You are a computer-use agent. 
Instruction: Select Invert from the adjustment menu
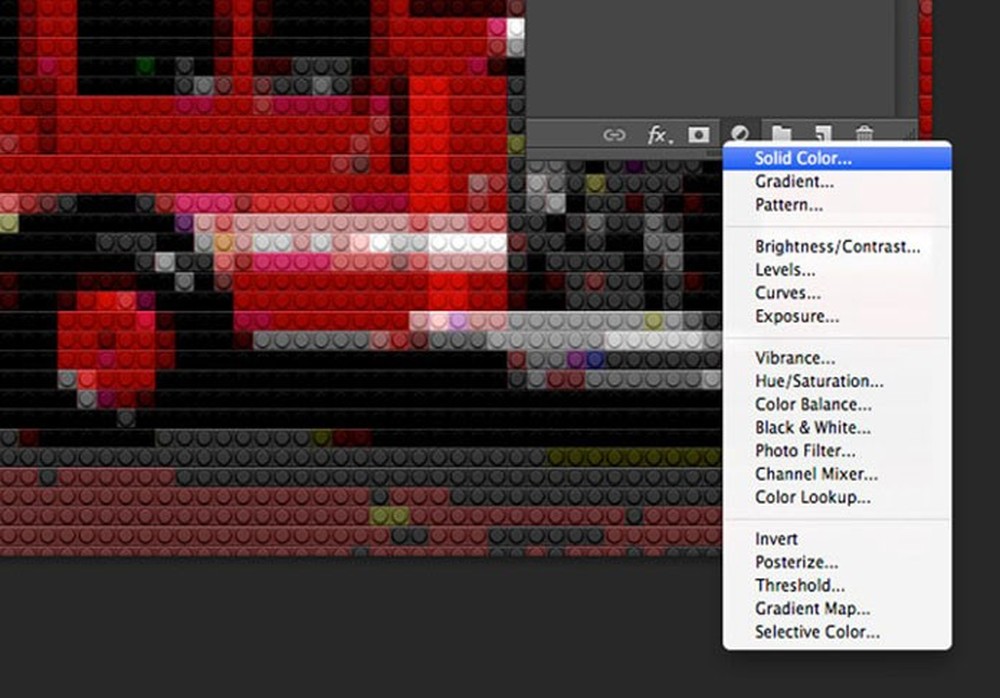tap(776, 538)
